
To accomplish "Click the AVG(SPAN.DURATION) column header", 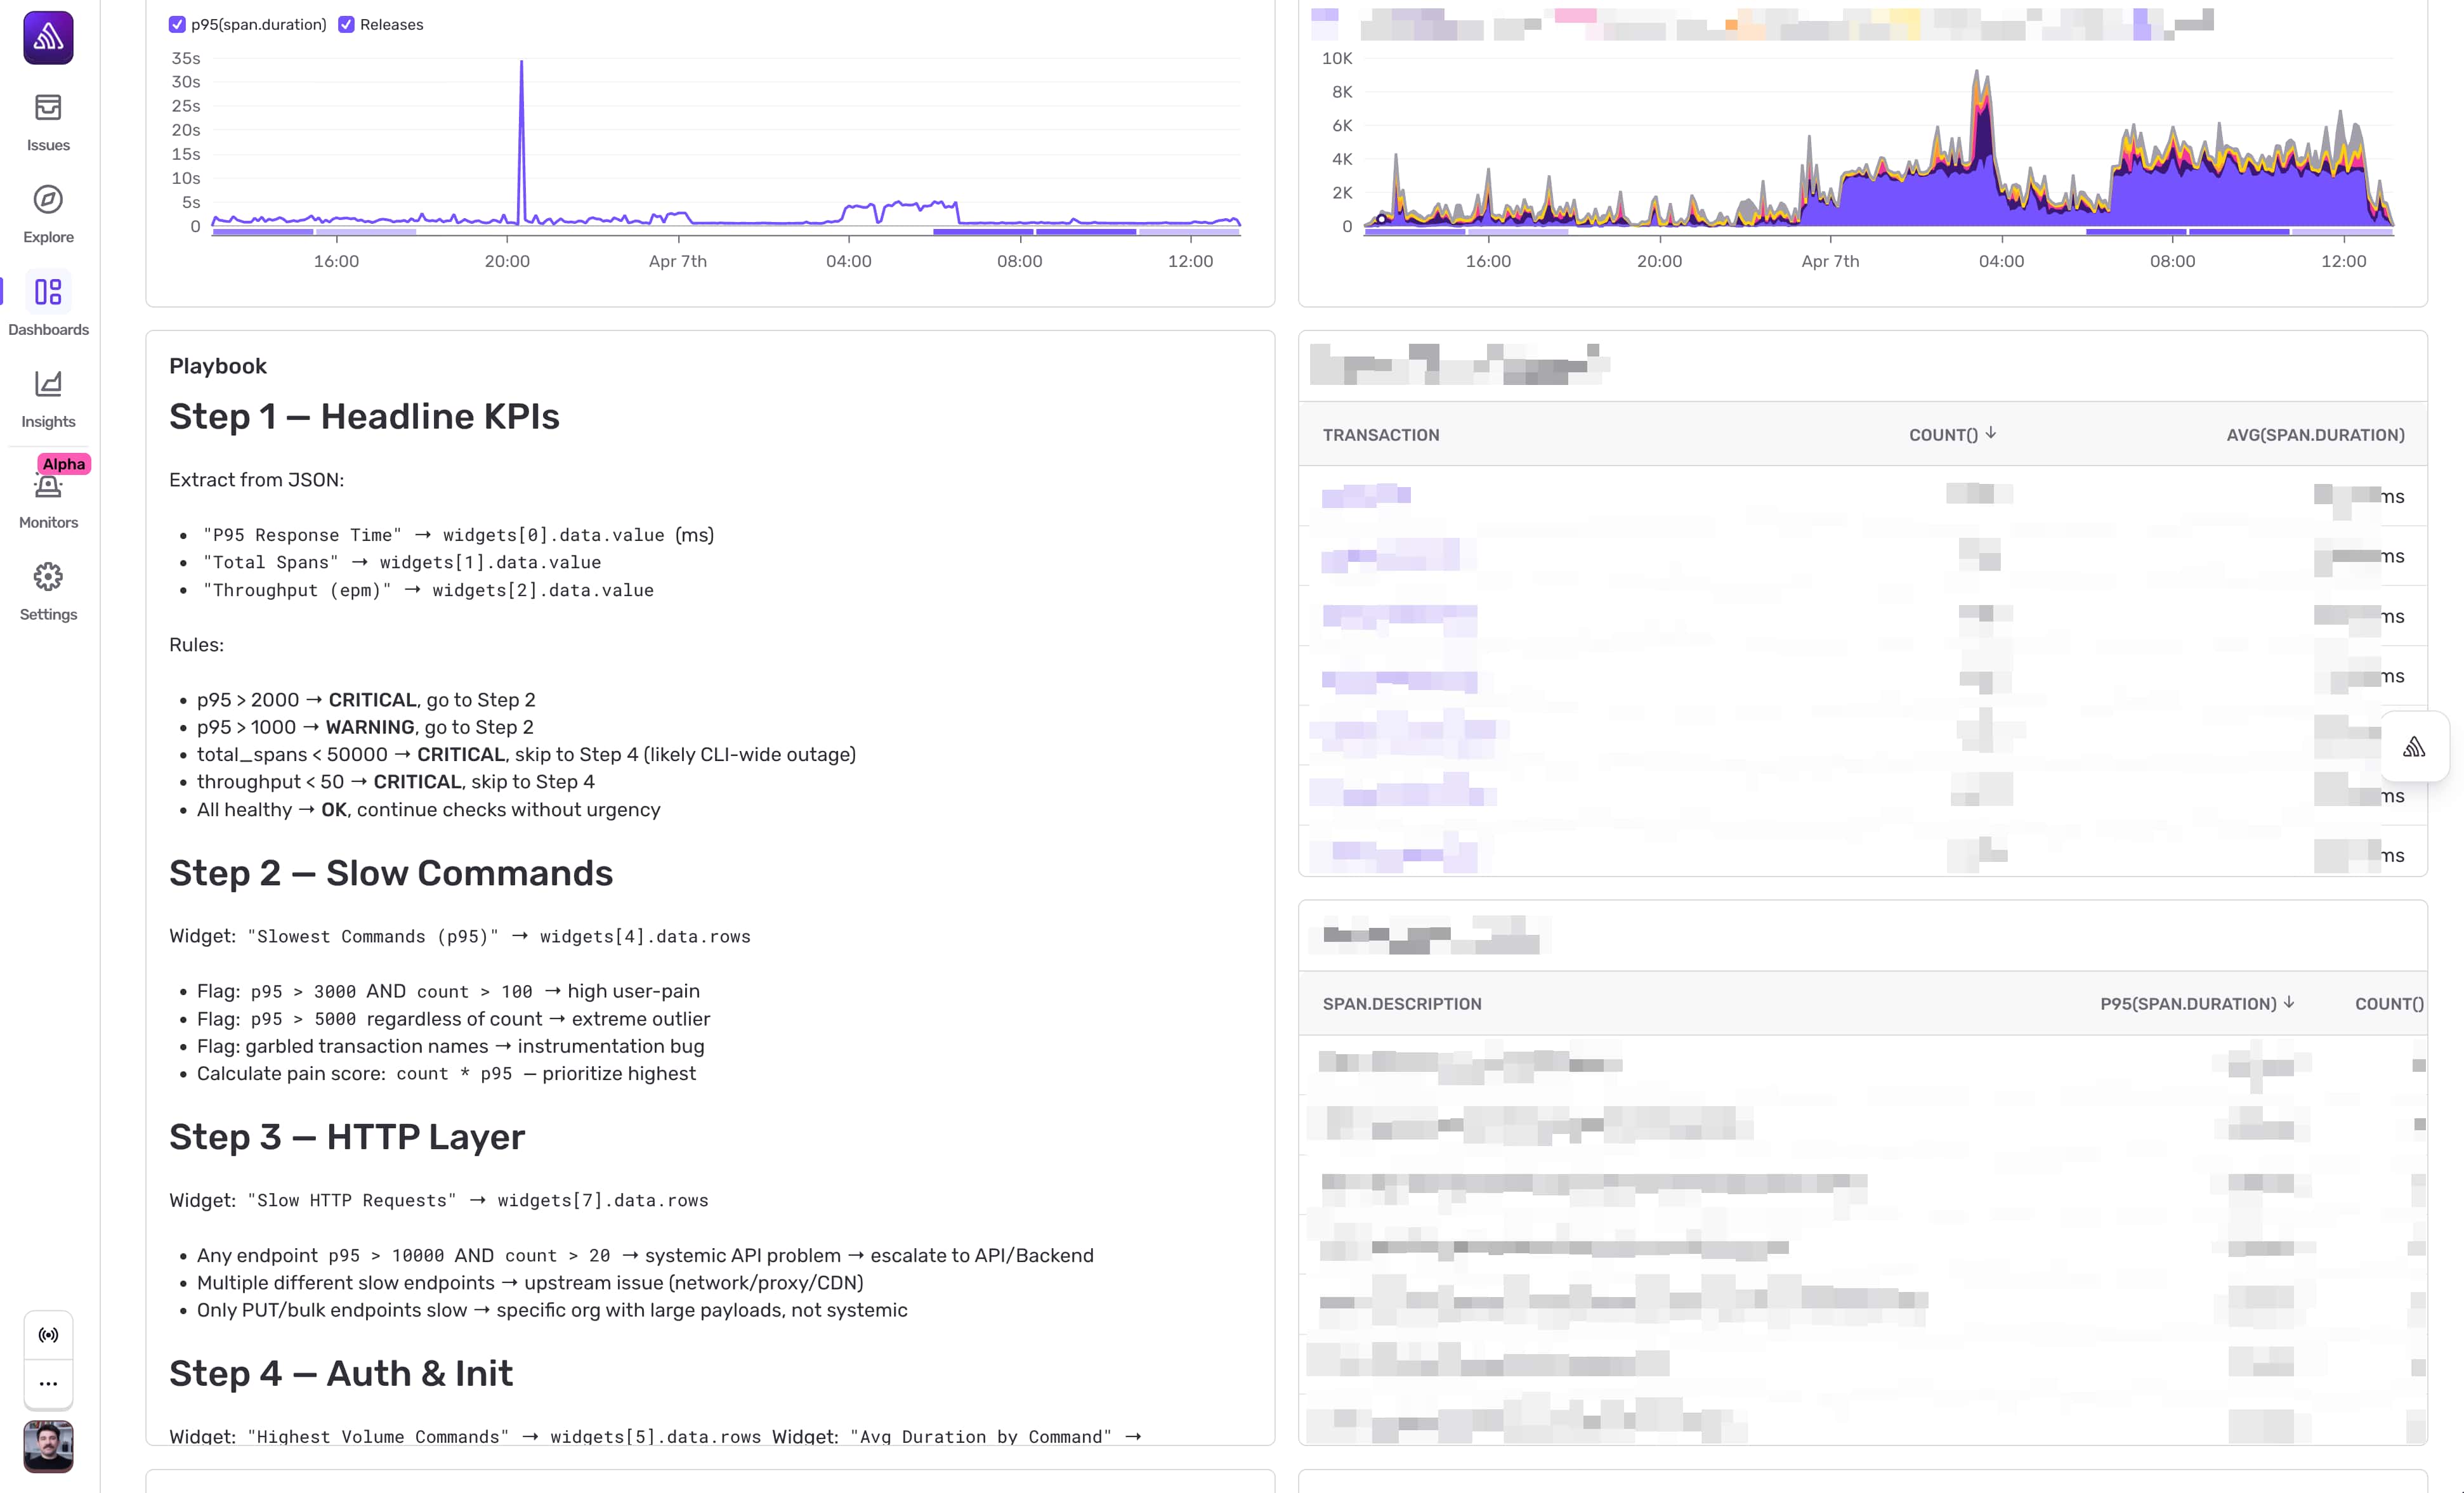I will (2315, 435).
